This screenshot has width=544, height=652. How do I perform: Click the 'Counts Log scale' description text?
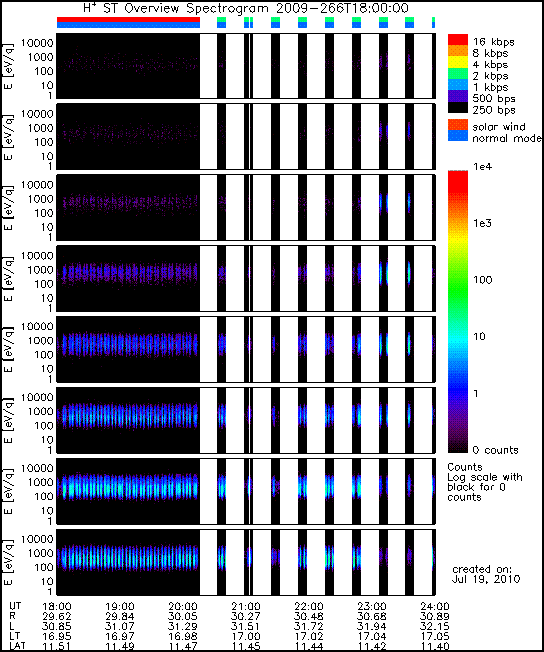pos(485,482)
